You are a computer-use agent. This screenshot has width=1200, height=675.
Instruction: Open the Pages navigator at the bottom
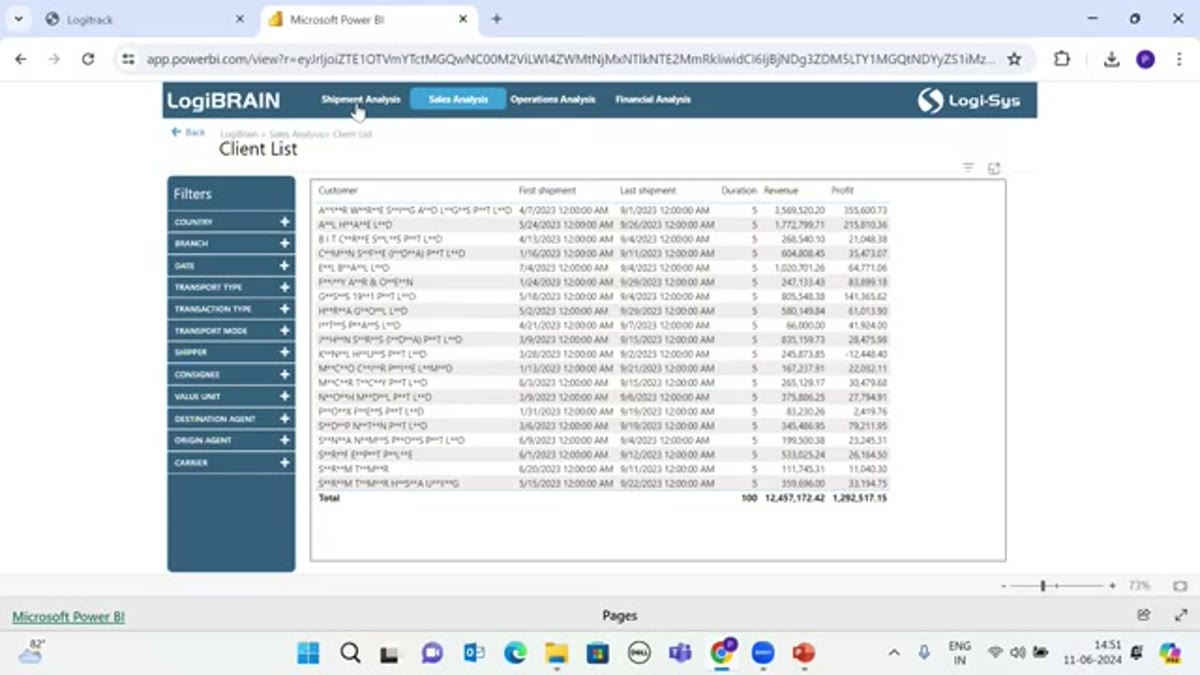pos(619,616)
